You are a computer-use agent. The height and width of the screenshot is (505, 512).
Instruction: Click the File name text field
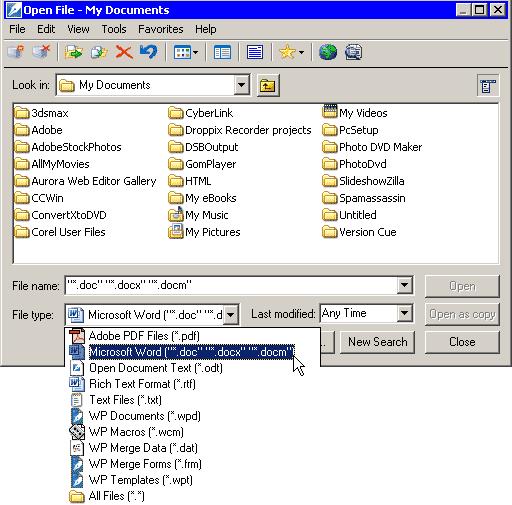click(x=231, y=286)
